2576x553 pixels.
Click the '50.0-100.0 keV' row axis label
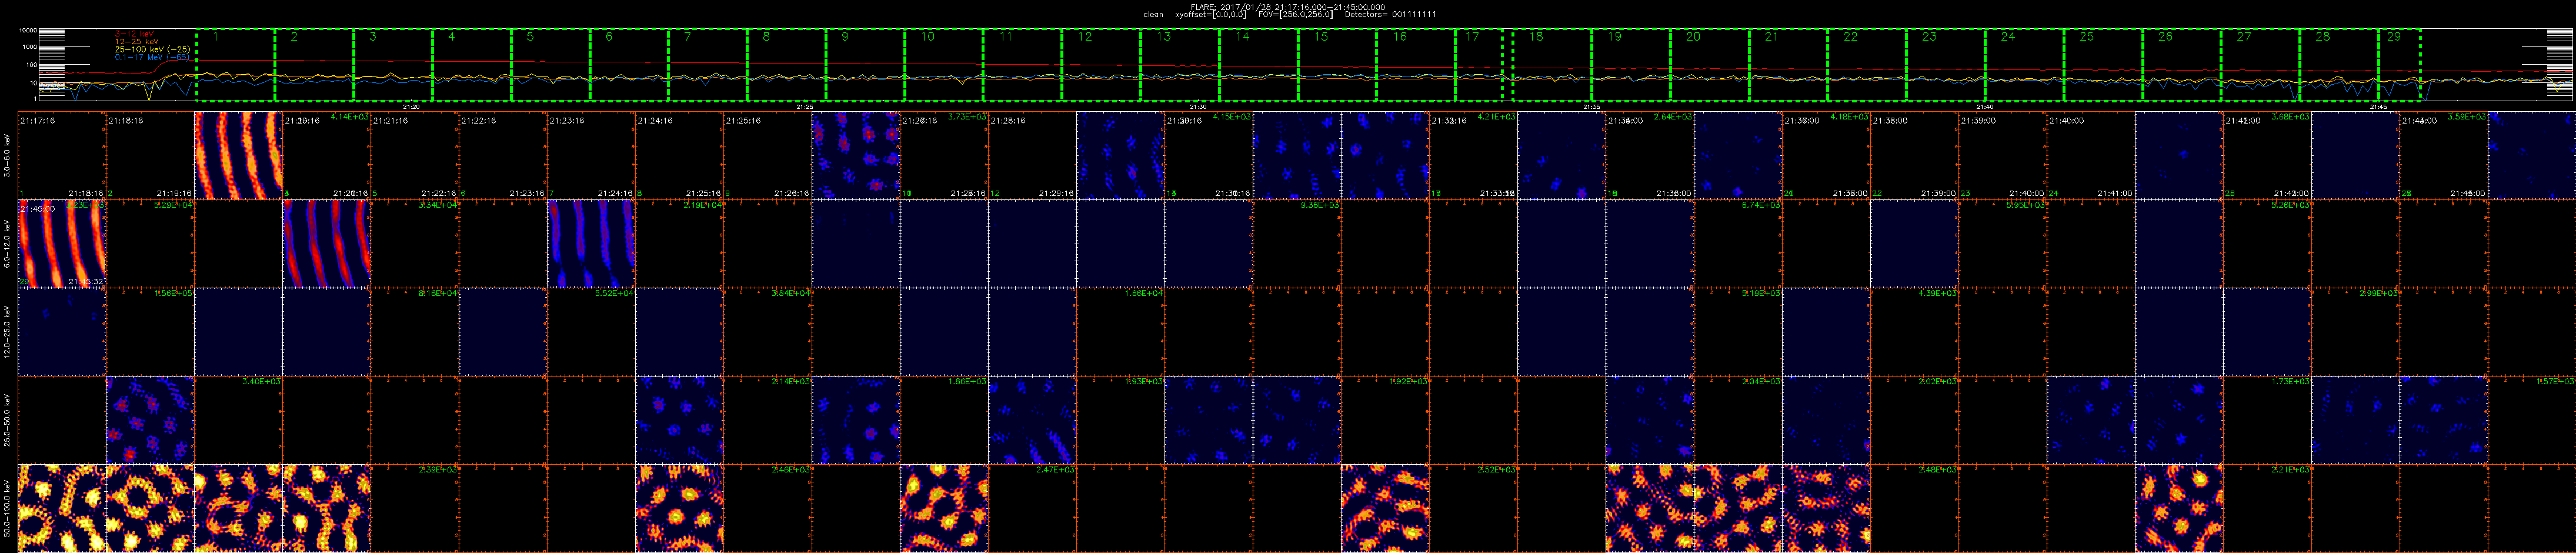tap(8, 508)
